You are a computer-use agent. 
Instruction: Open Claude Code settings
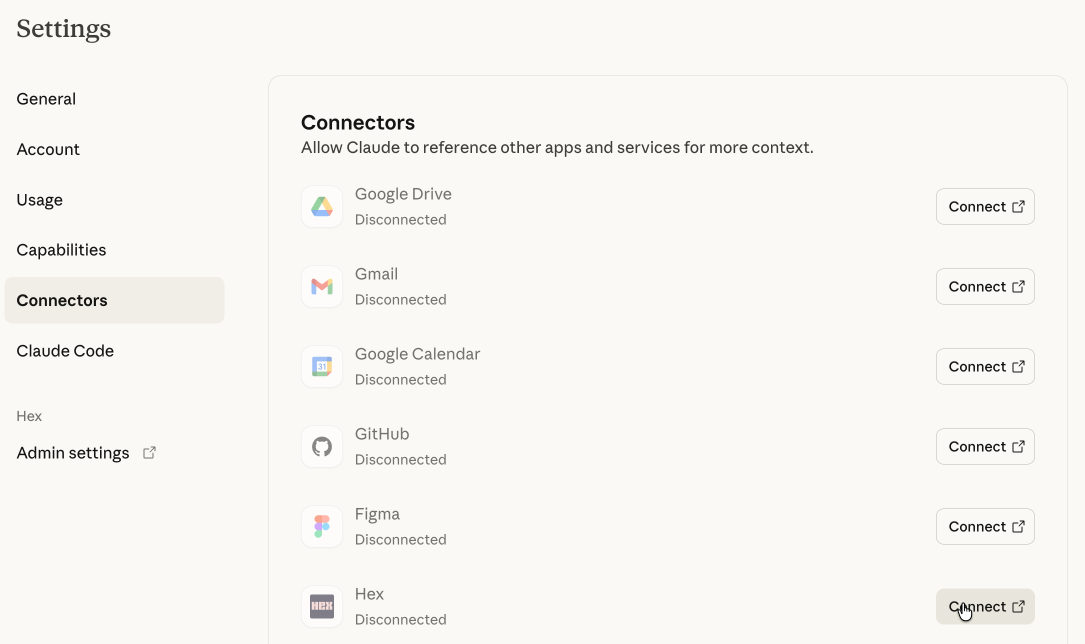pos(65,350)
